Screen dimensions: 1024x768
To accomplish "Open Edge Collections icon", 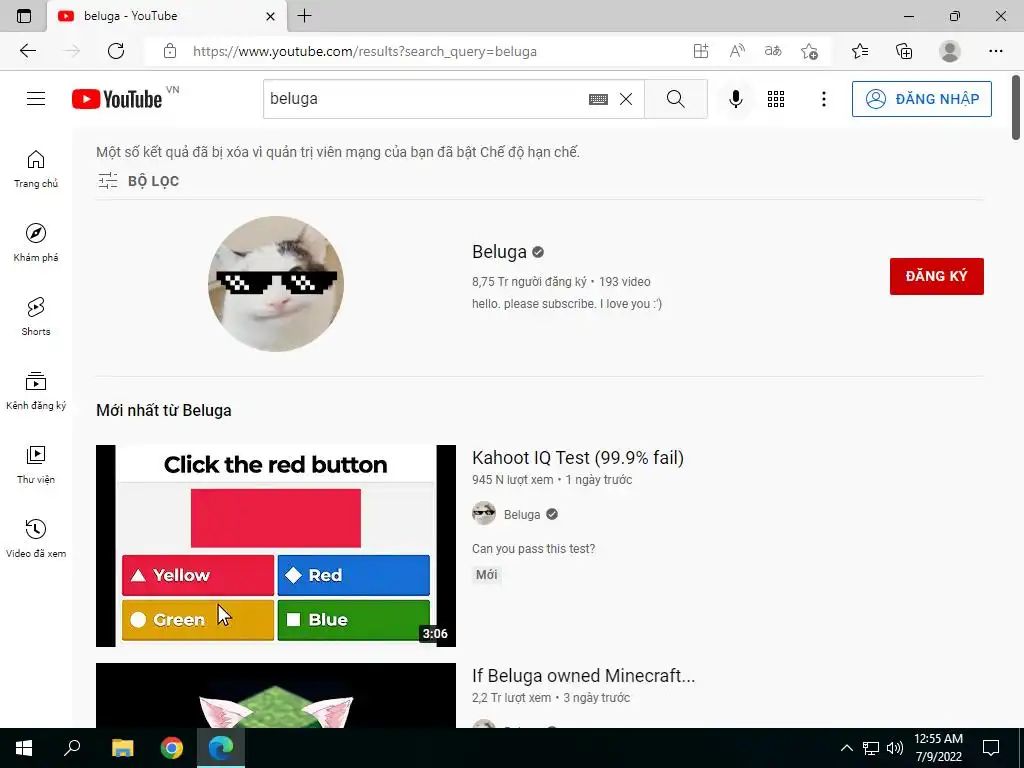I will point(904,51).
